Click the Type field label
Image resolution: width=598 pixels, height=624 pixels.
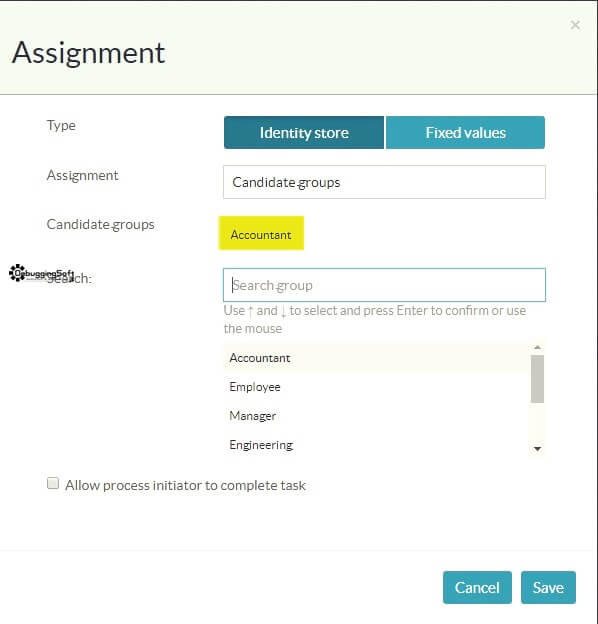click(x=61, y=126)
